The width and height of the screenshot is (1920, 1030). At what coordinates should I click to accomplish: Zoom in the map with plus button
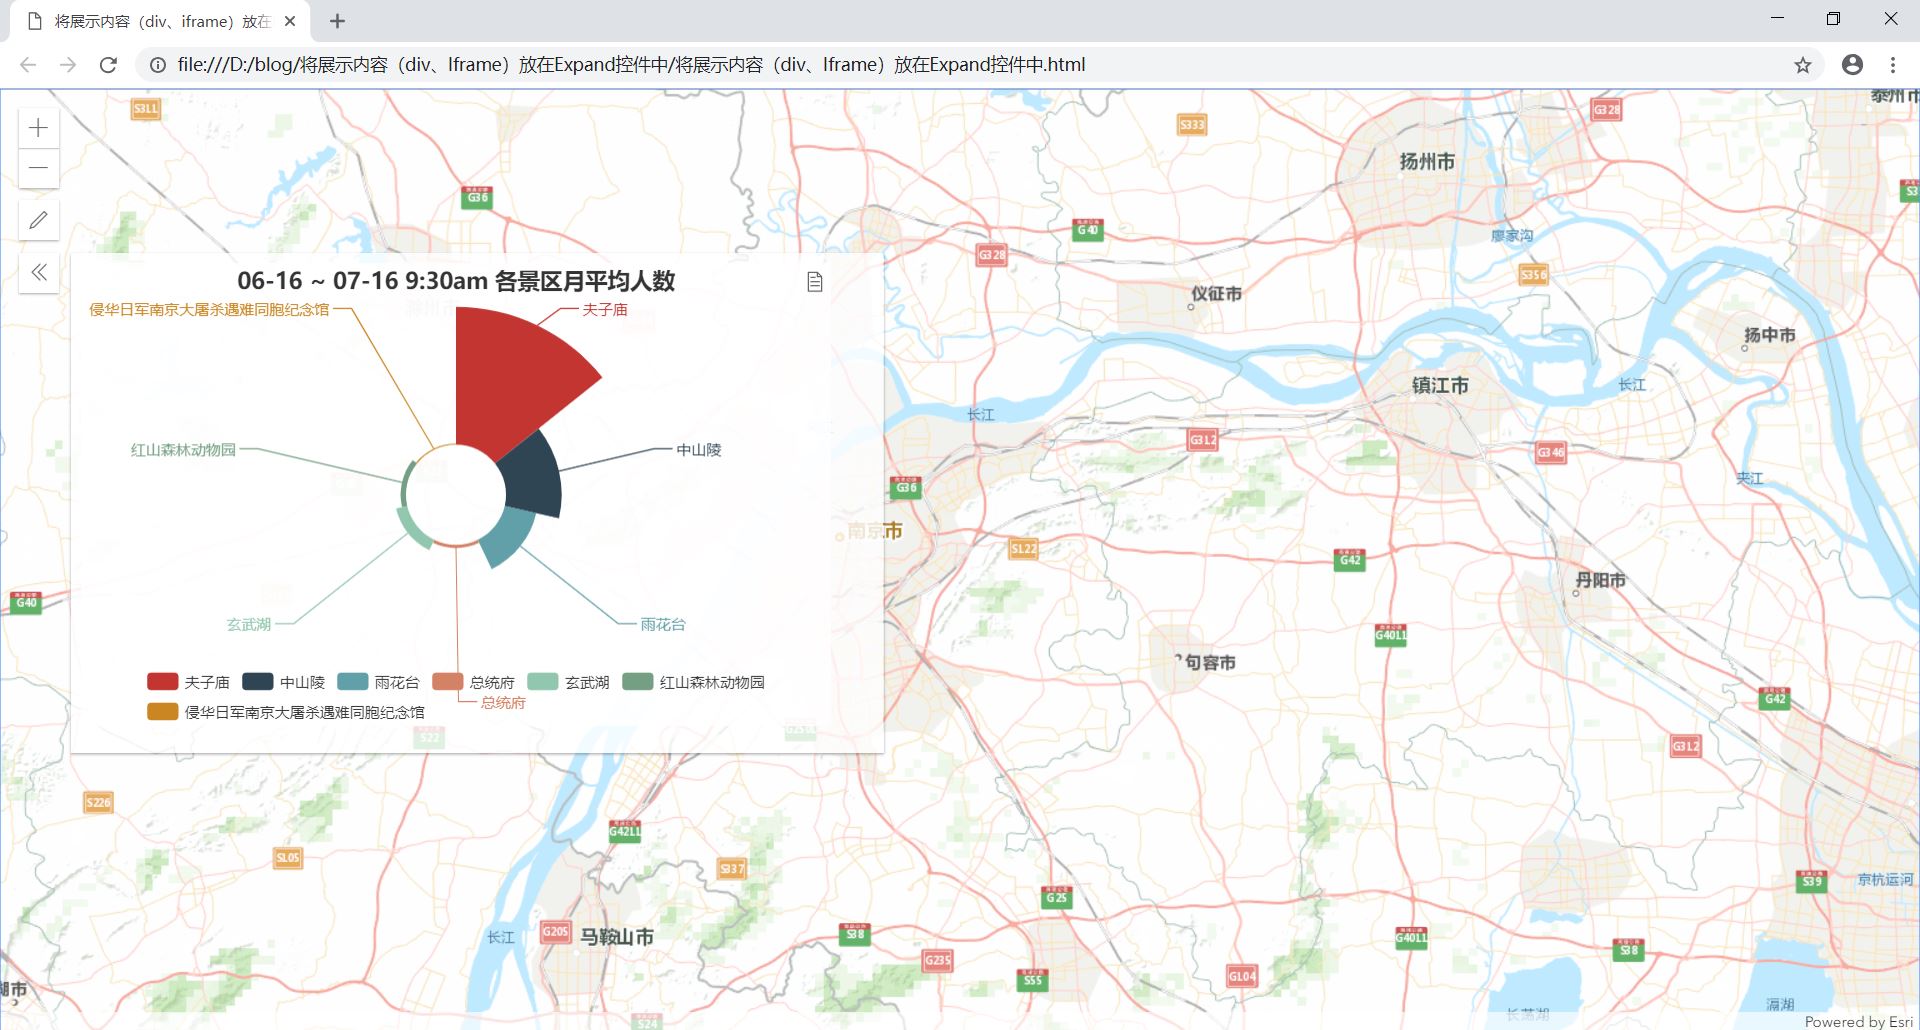(39, 128)
